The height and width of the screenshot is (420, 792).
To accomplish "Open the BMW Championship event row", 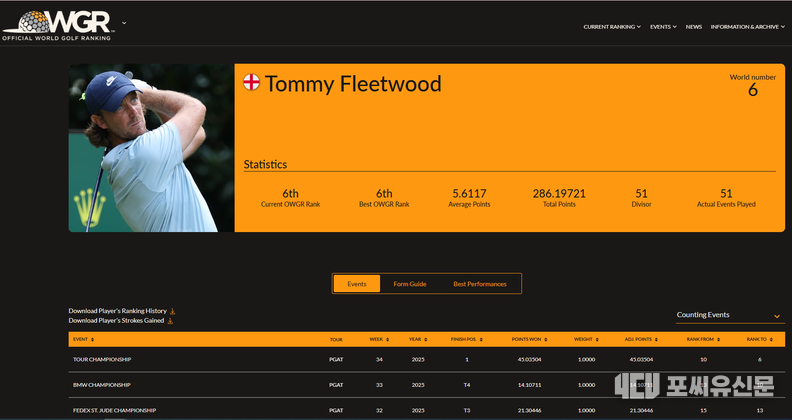I will pyautogui.click(x=427, y=385).
